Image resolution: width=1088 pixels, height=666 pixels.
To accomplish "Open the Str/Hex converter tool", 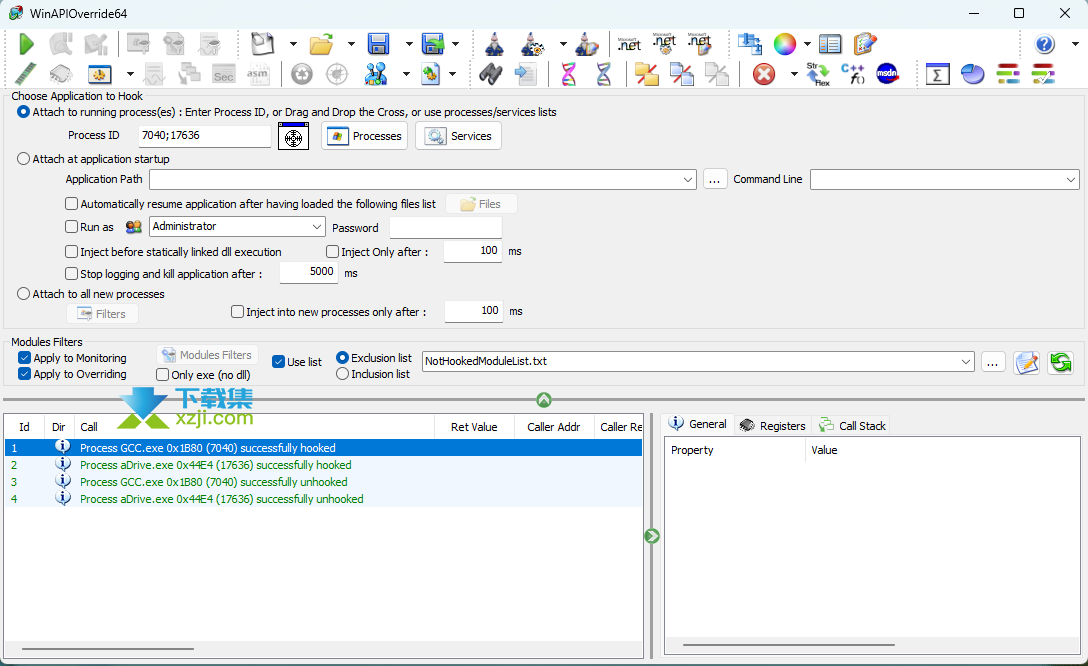I will 818,74.
